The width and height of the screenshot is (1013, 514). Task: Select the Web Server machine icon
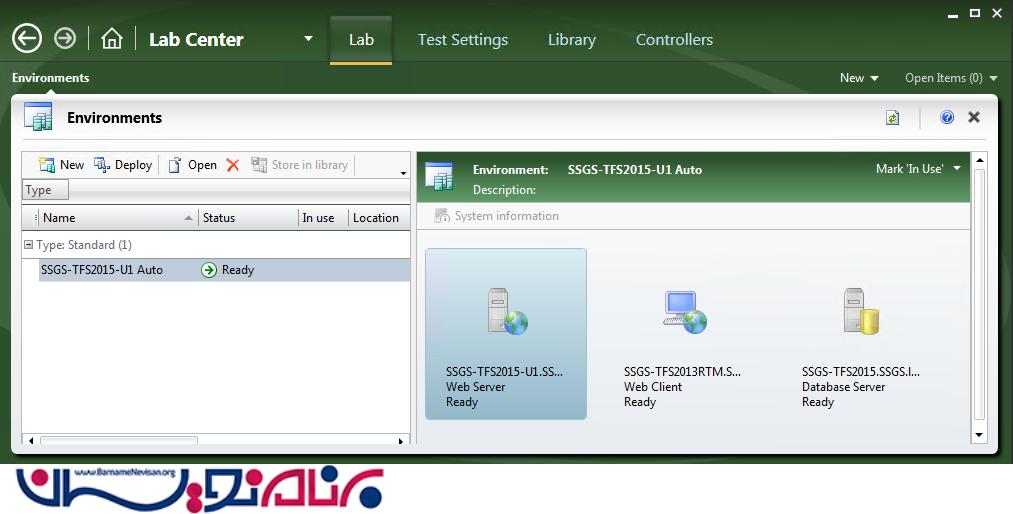pos(506,311)
